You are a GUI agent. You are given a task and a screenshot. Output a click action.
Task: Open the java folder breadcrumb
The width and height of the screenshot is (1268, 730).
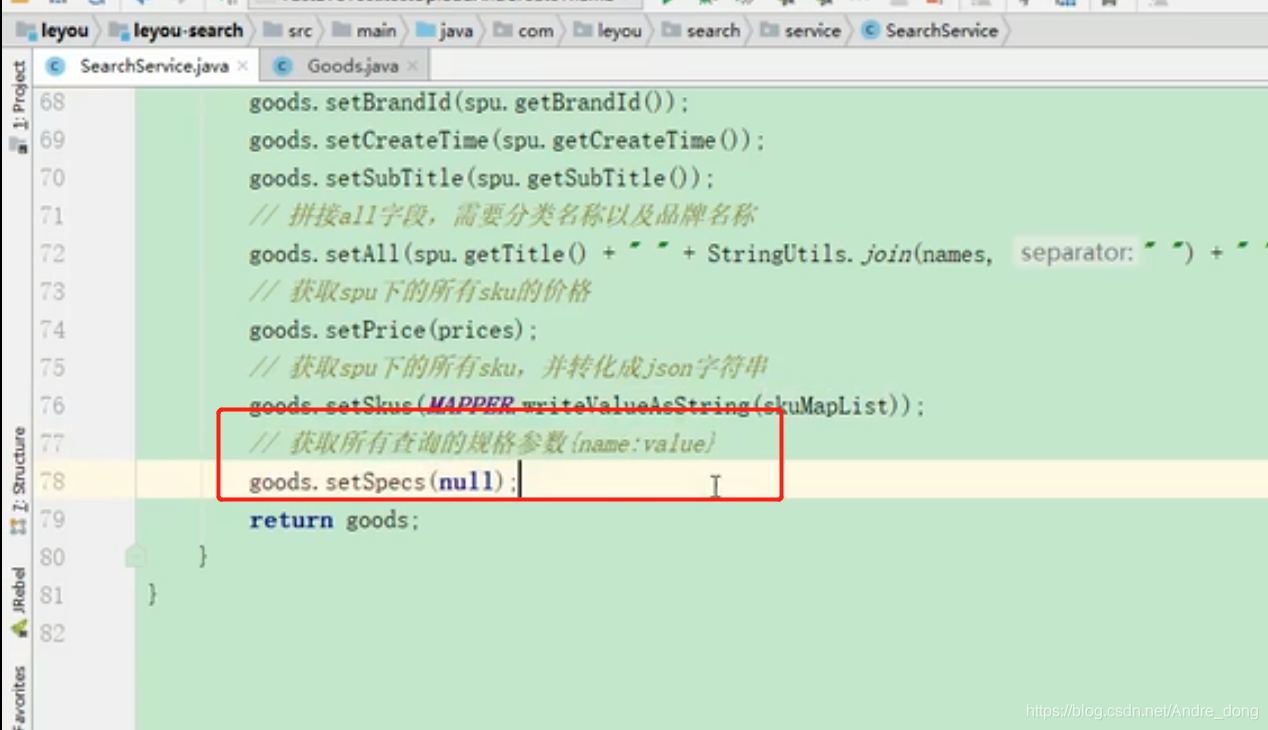click(x=445, y=31)
